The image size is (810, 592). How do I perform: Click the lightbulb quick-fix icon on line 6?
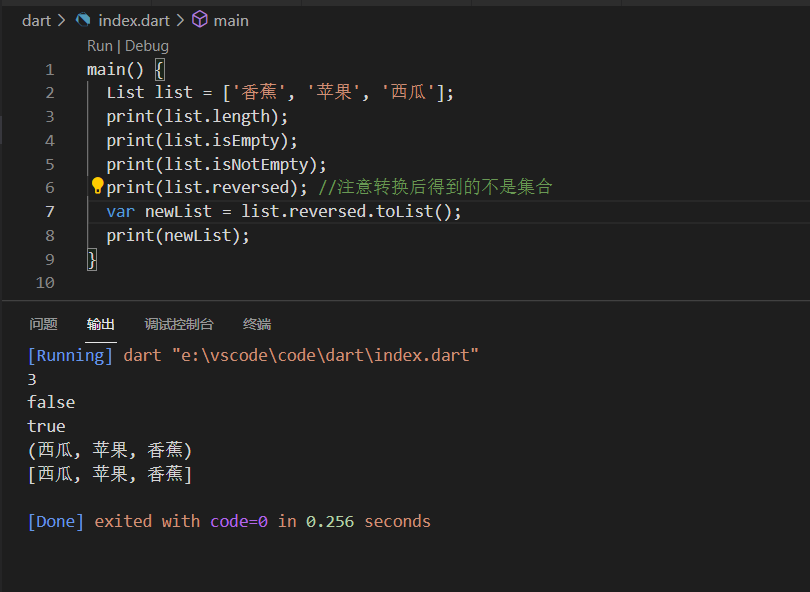point(97,185)
